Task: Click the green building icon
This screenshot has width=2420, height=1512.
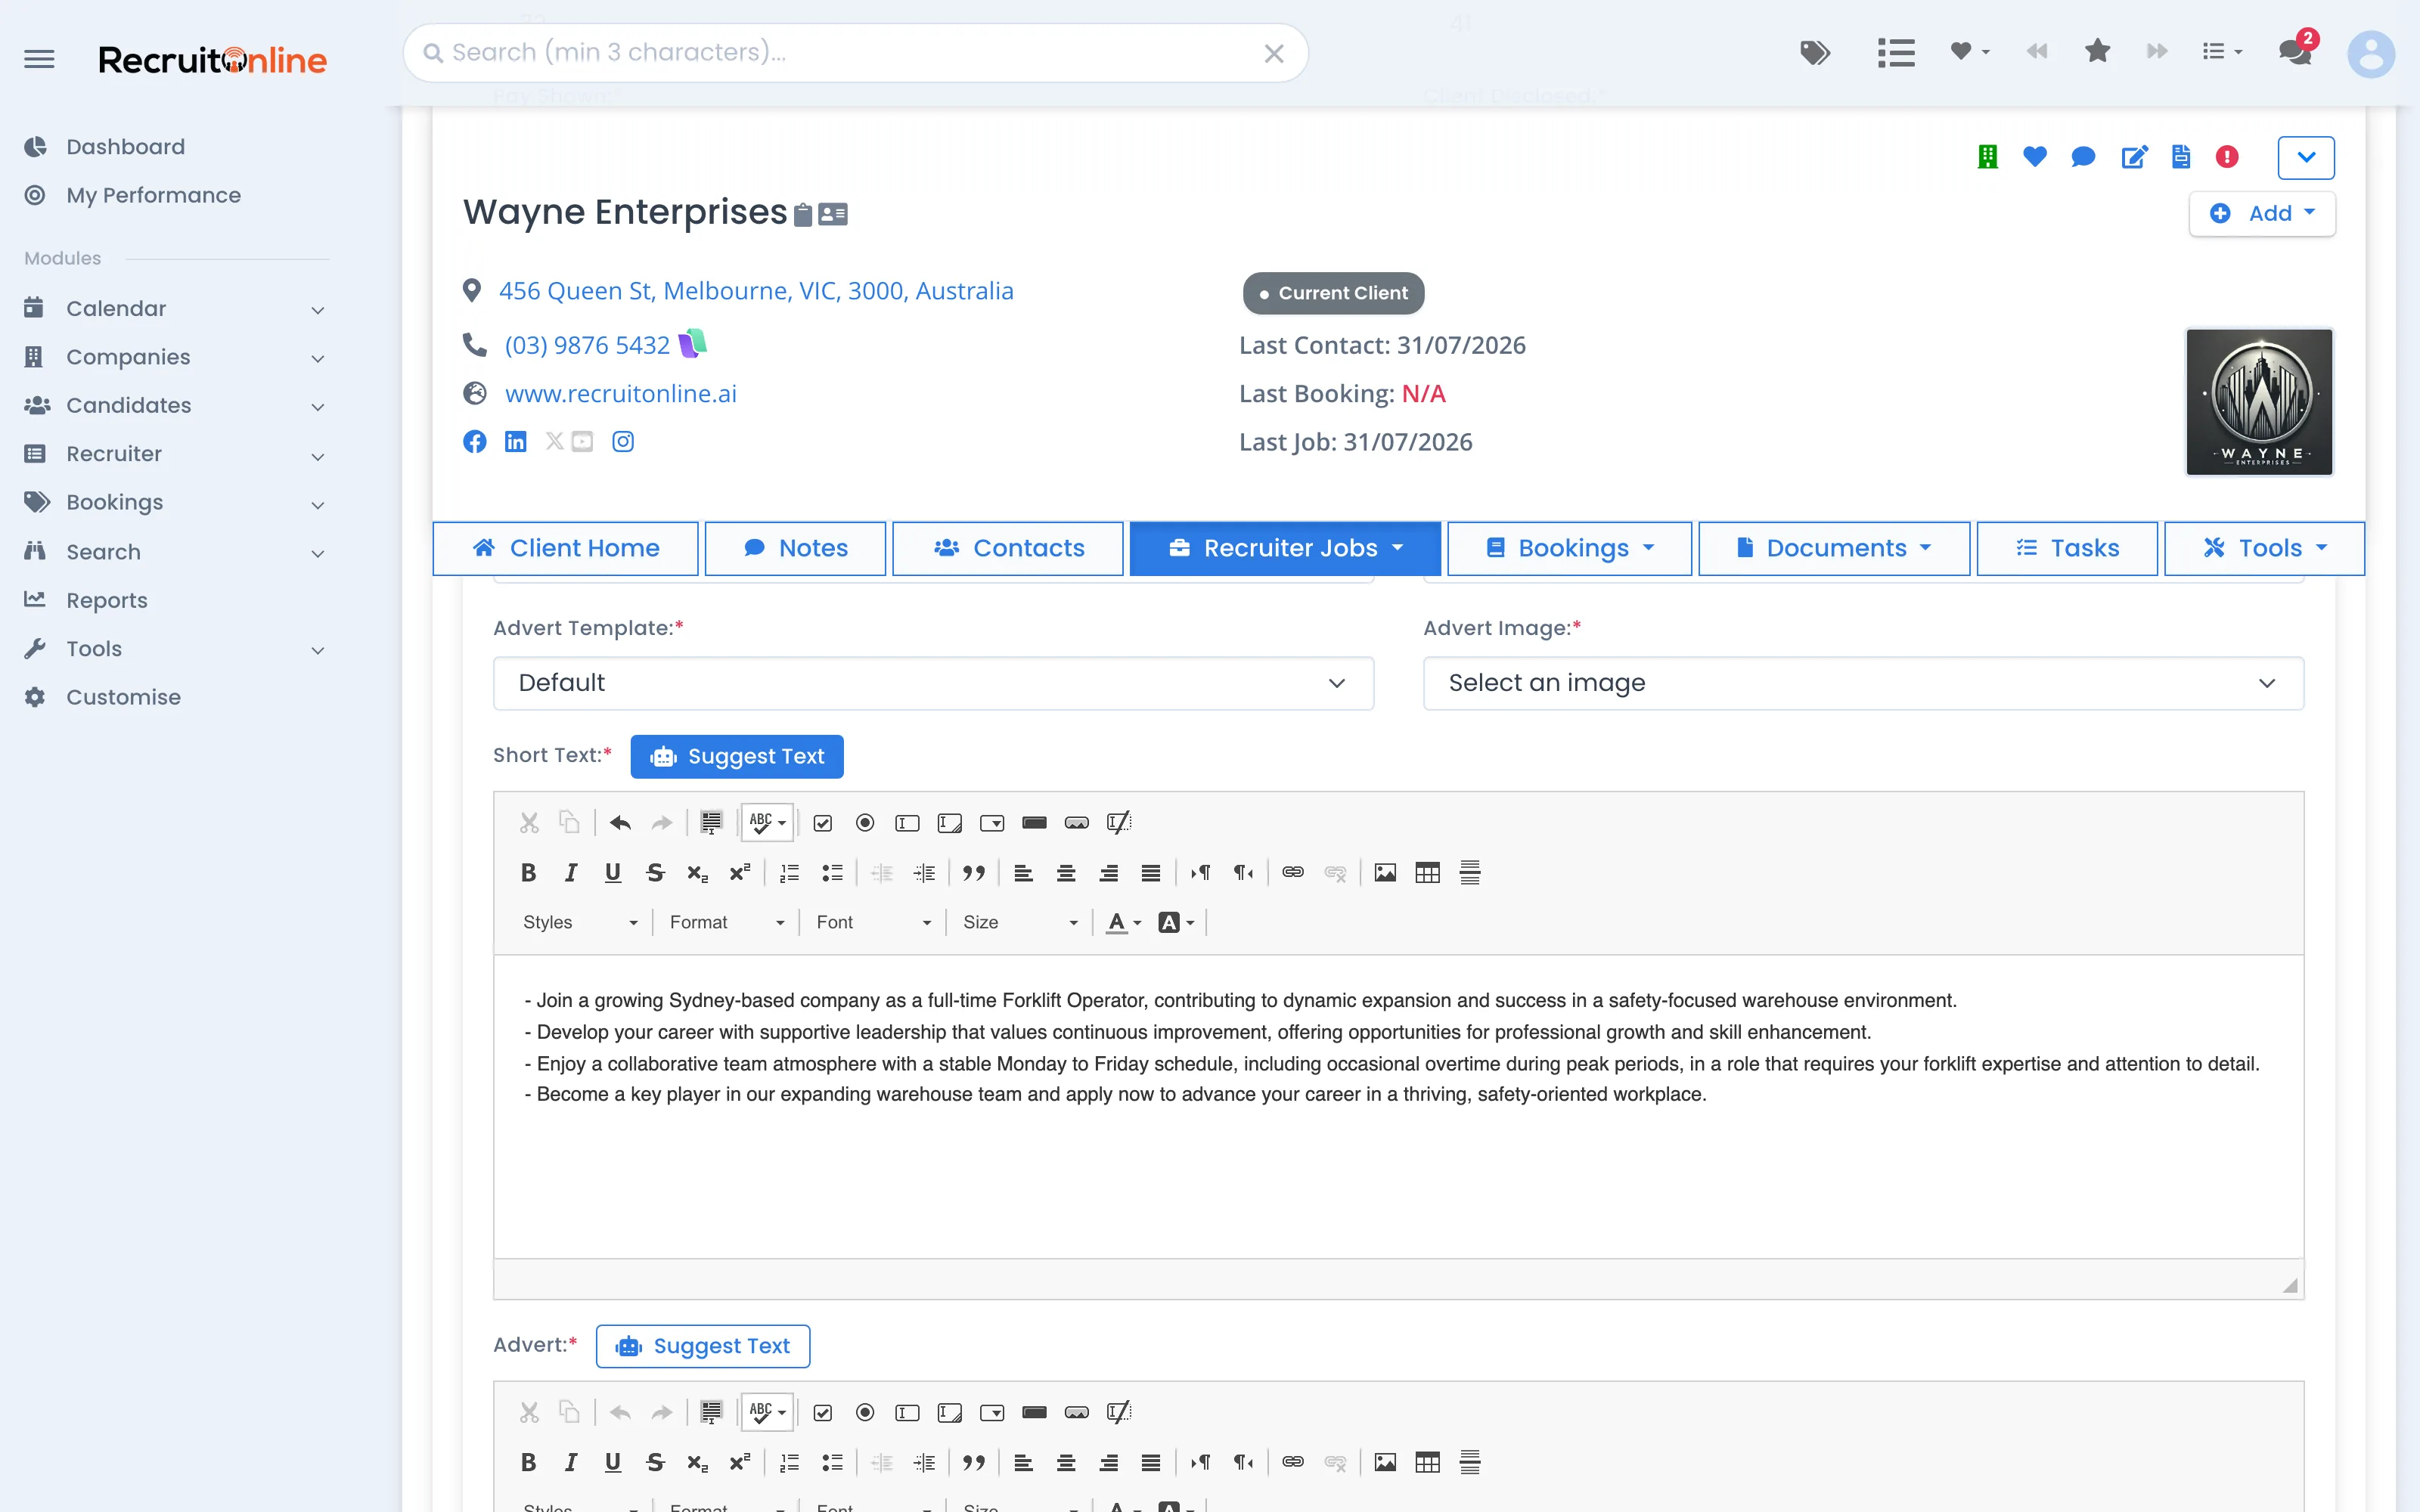Action: tap(1987, 157)
